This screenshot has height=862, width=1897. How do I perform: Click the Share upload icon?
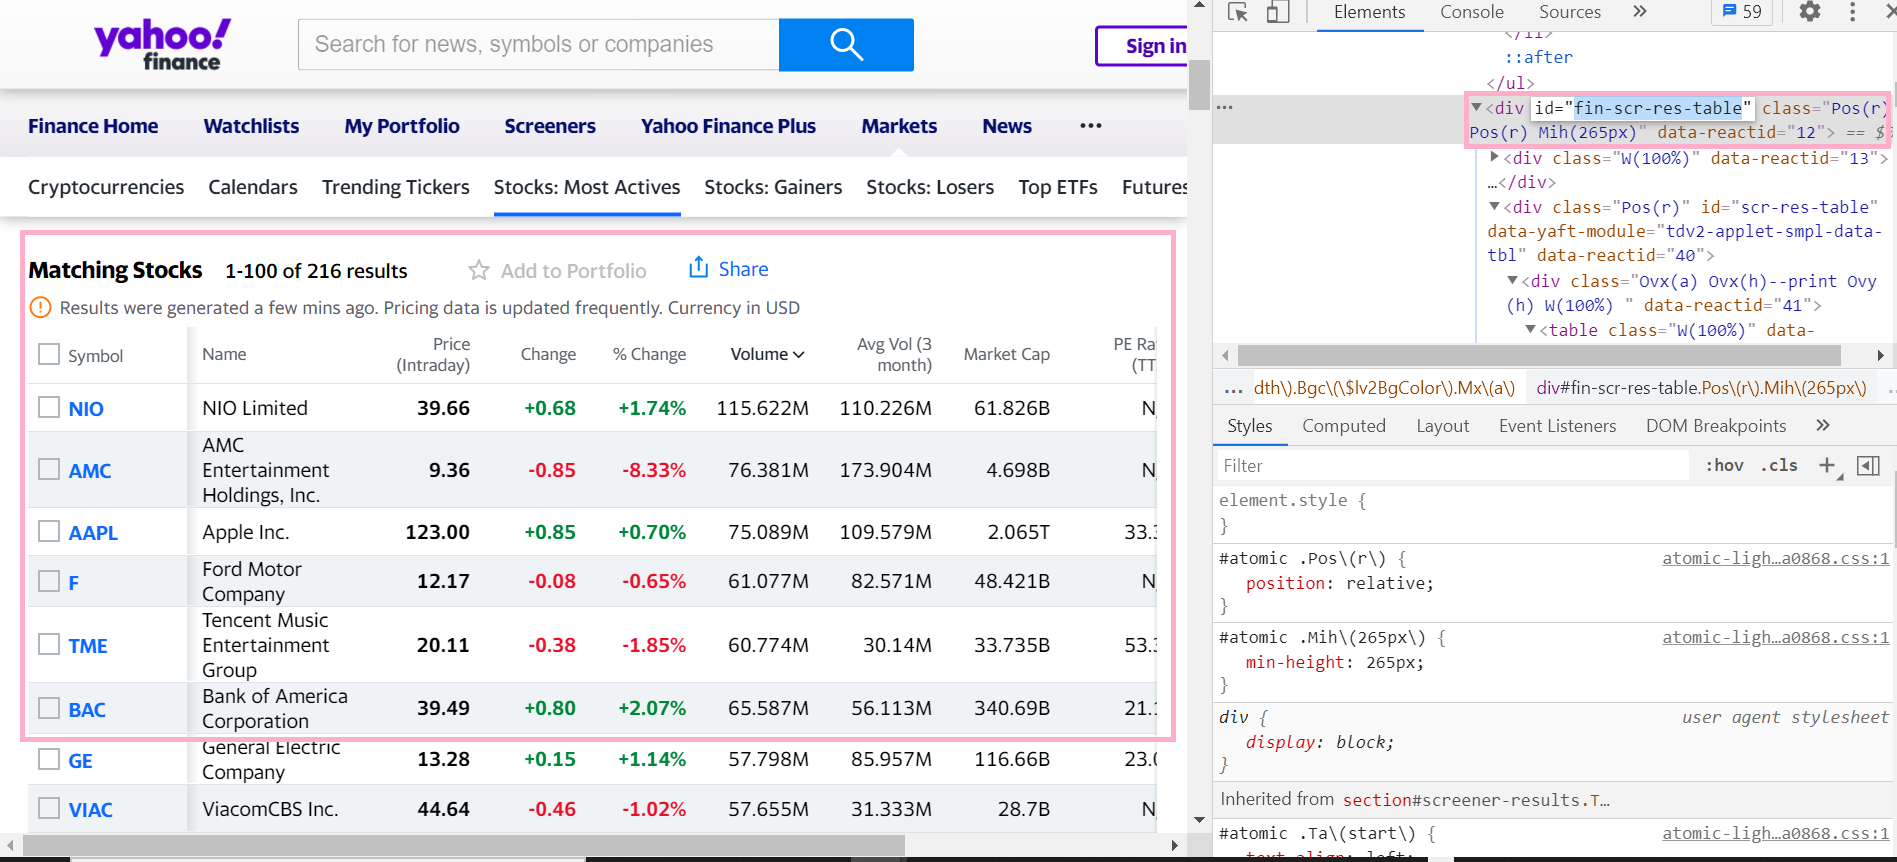coord(698,267)
